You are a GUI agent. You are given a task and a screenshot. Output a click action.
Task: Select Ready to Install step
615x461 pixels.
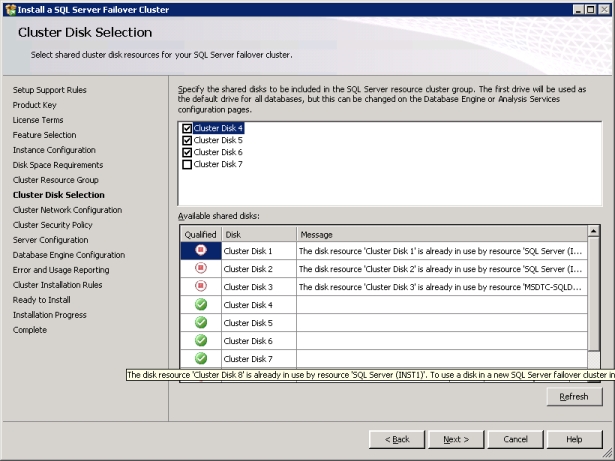coord(42,300)
